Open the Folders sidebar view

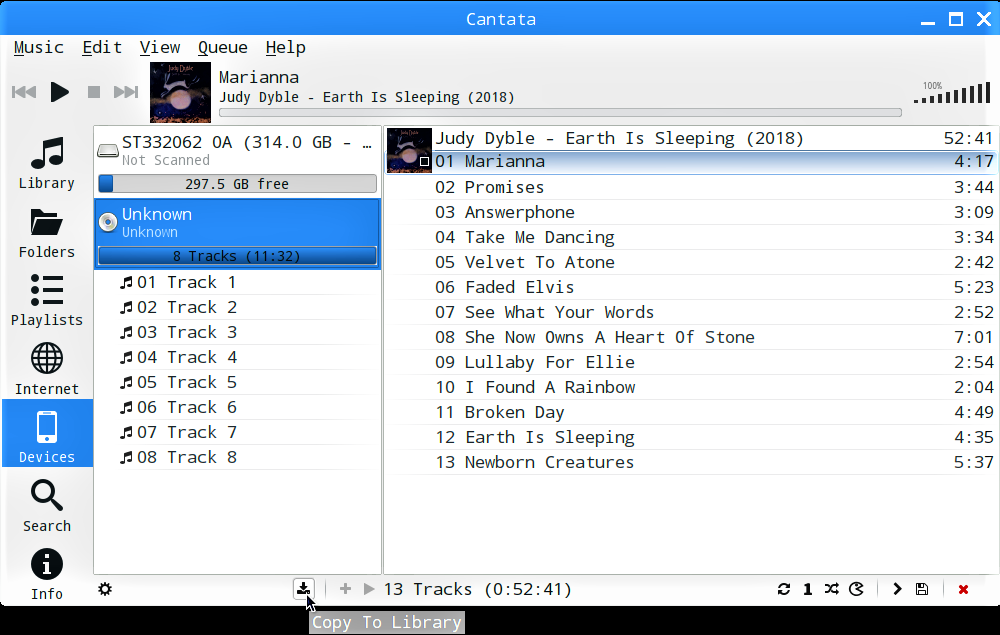[47, 231]
